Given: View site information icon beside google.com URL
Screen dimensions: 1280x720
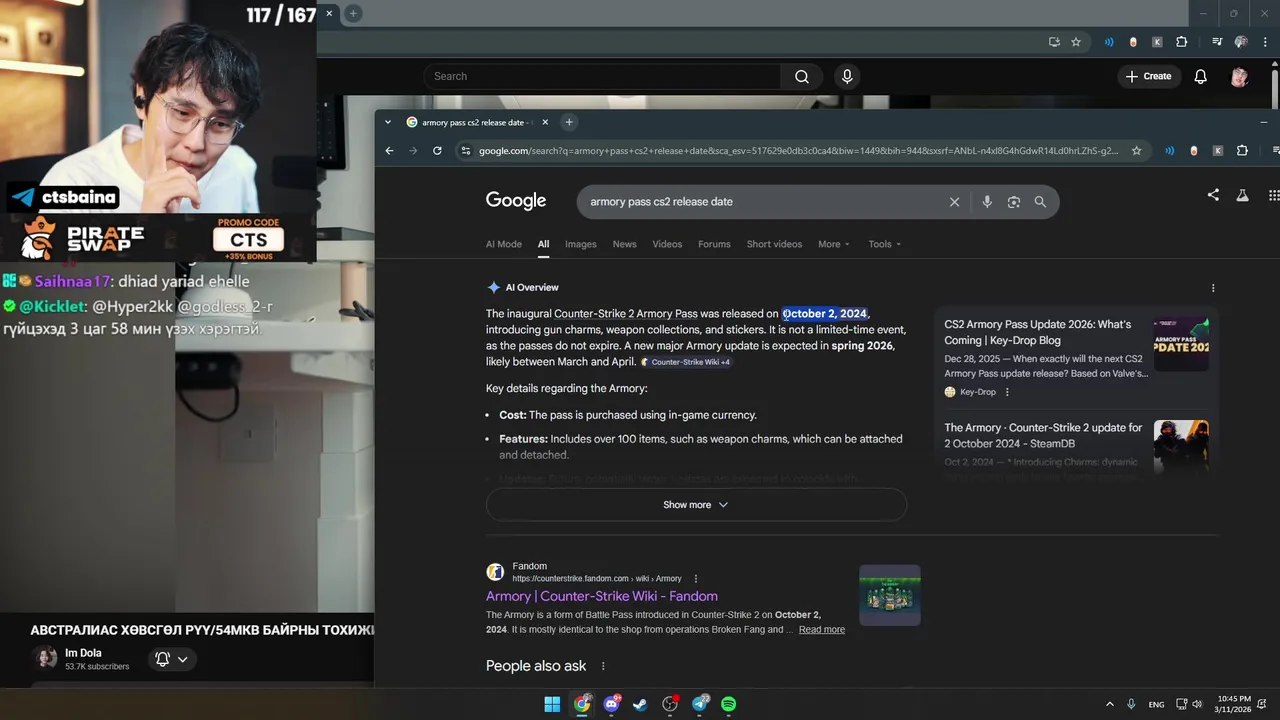Looking at the screenshot, I should pyautogui.click(x=465, y=151).
